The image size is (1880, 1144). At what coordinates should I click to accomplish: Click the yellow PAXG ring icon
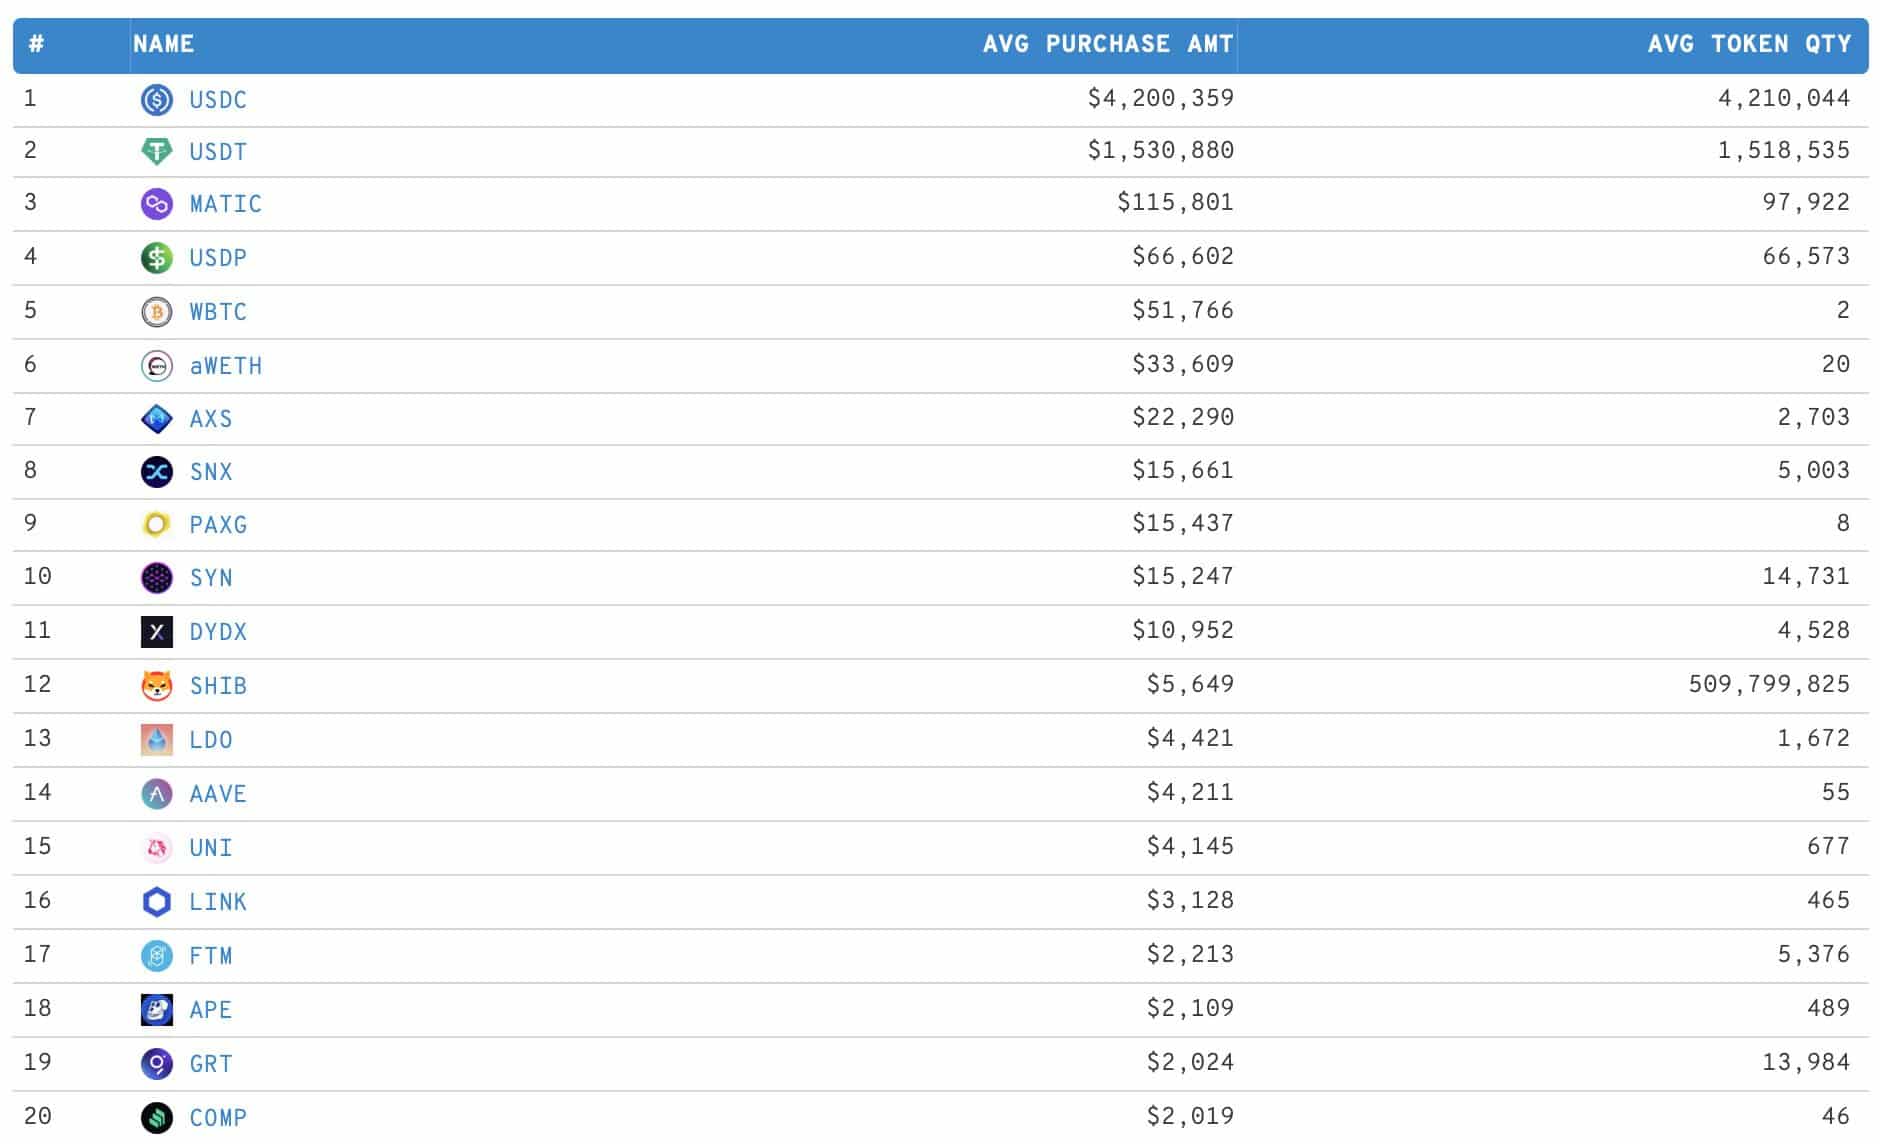[157, 525]
